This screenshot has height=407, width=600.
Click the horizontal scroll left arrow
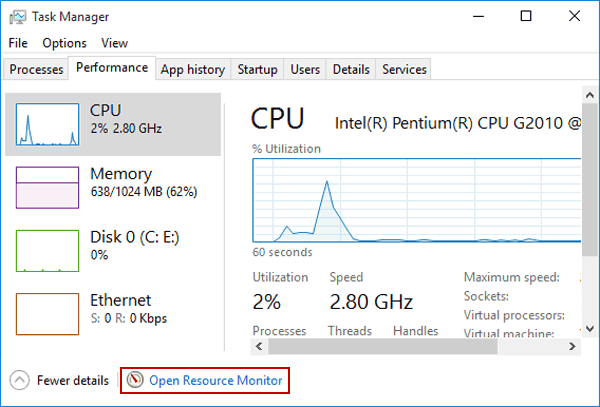click(x=259, y=347)
